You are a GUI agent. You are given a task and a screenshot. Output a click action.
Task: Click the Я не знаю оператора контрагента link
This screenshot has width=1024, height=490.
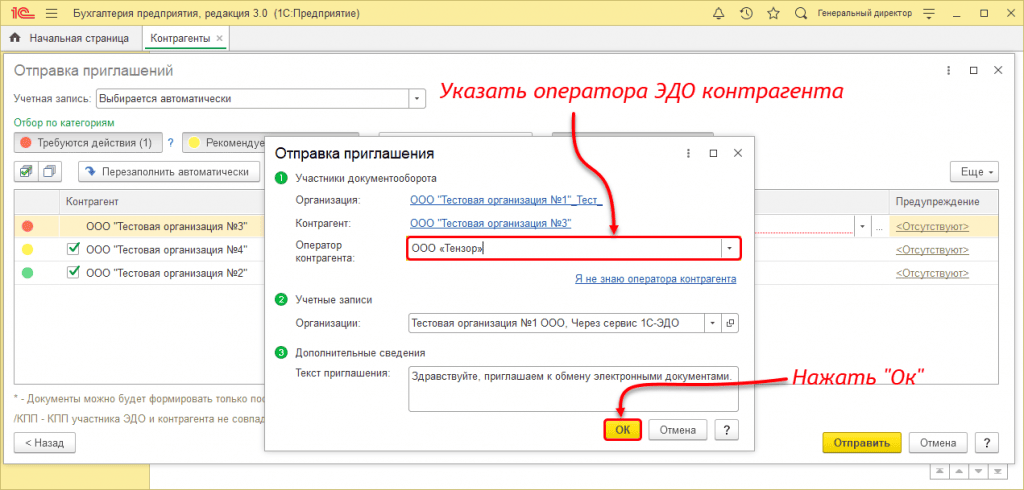(655, 279)
